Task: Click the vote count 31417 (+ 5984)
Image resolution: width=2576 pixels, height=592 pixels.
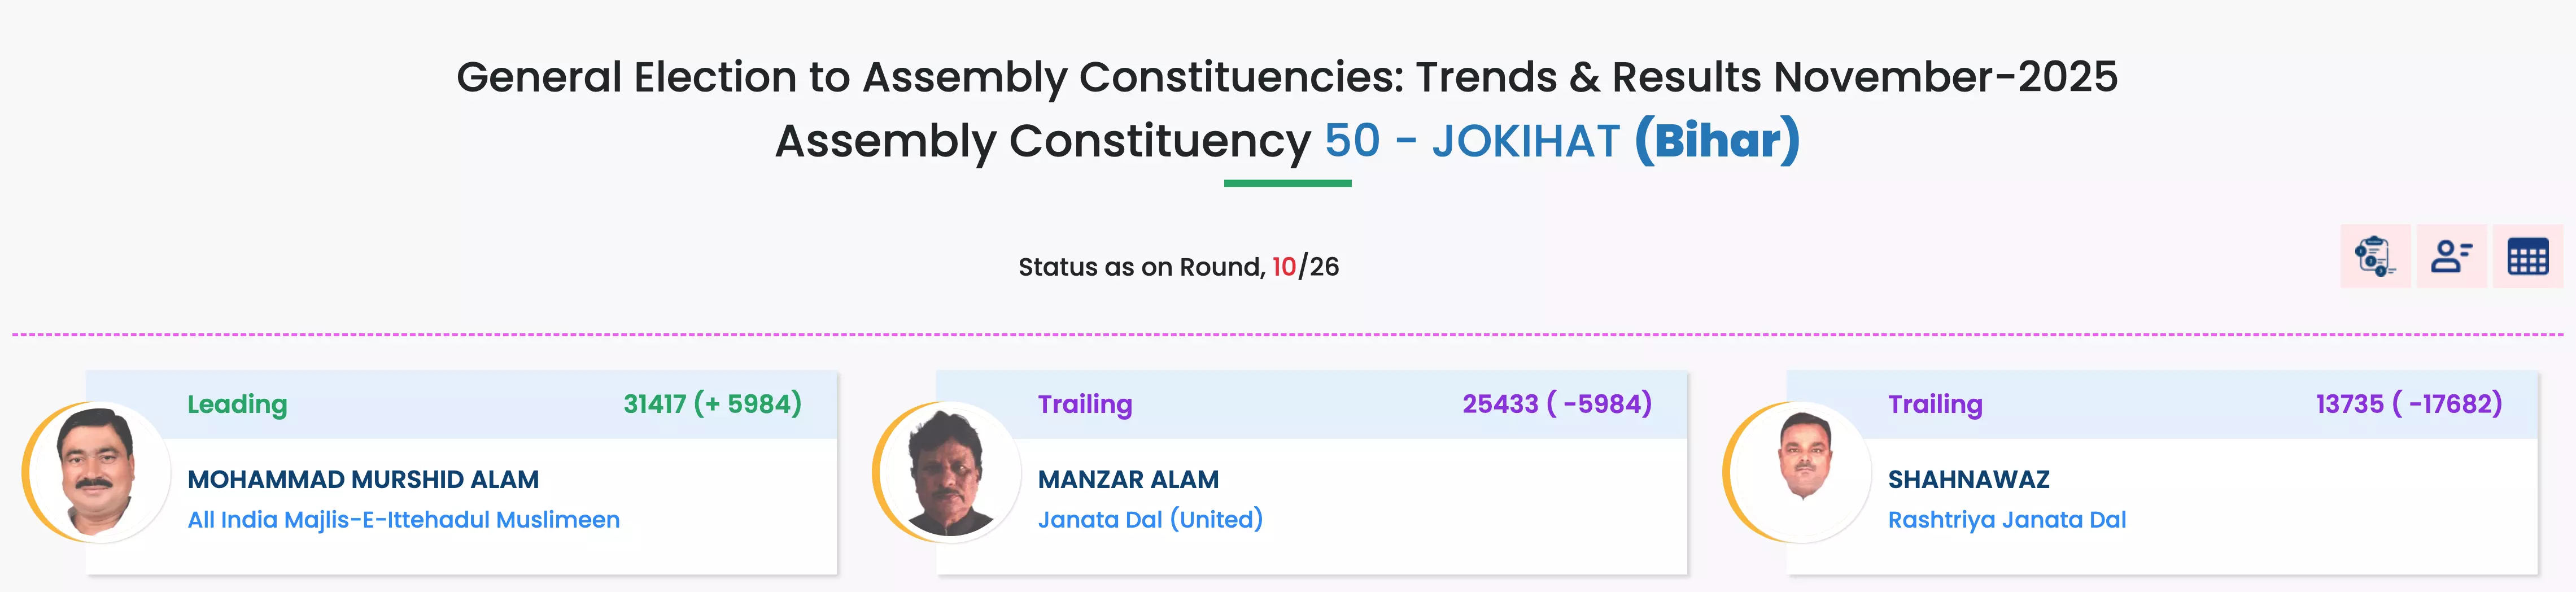Action: tap(712, 404)
